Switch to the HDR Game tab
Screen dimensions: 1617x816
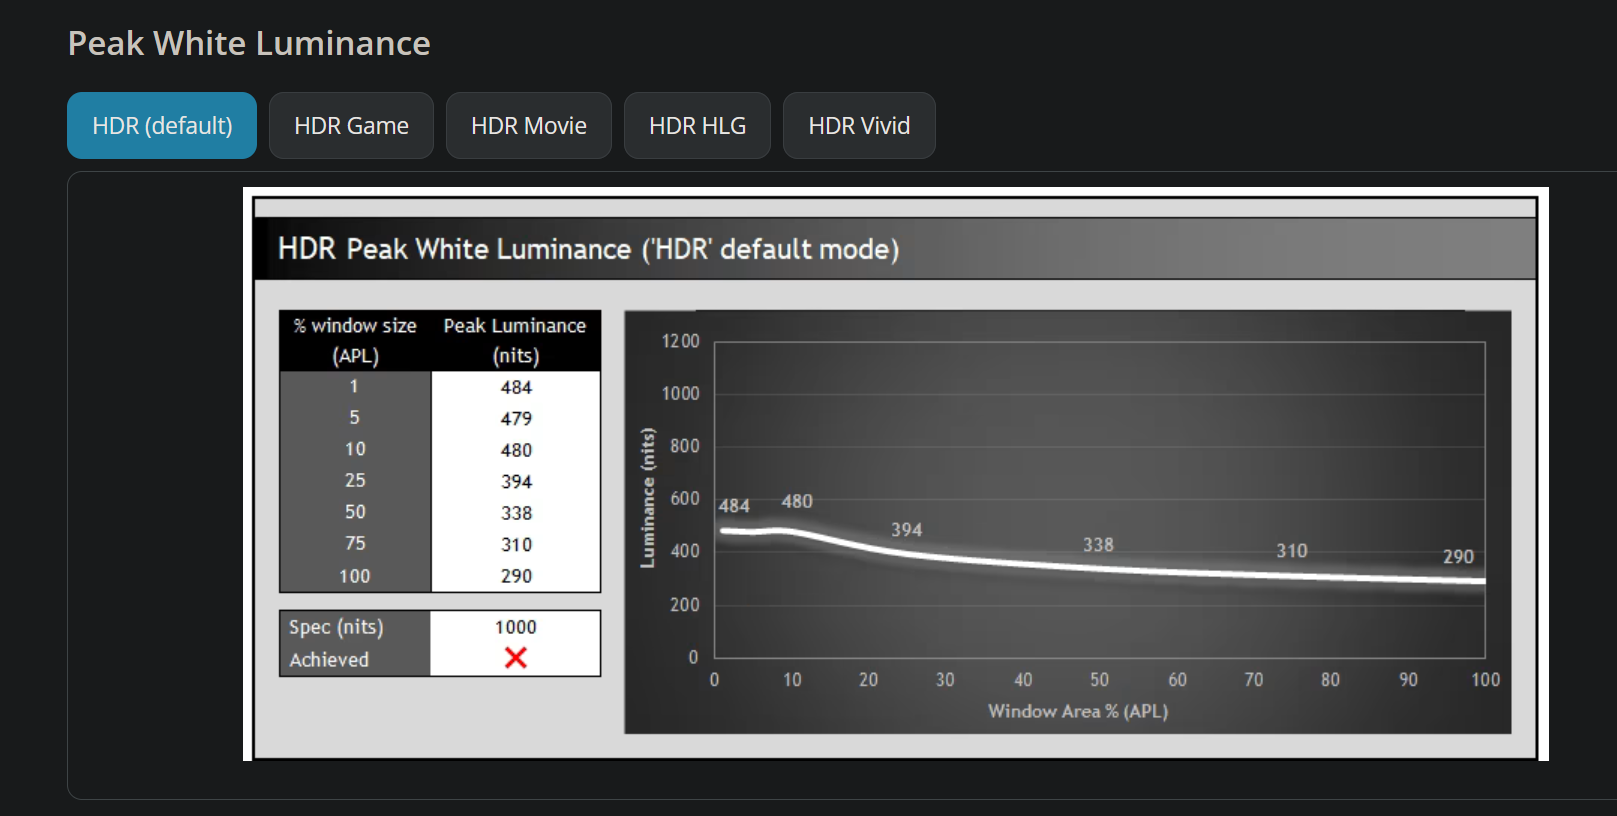click(351, 126)
